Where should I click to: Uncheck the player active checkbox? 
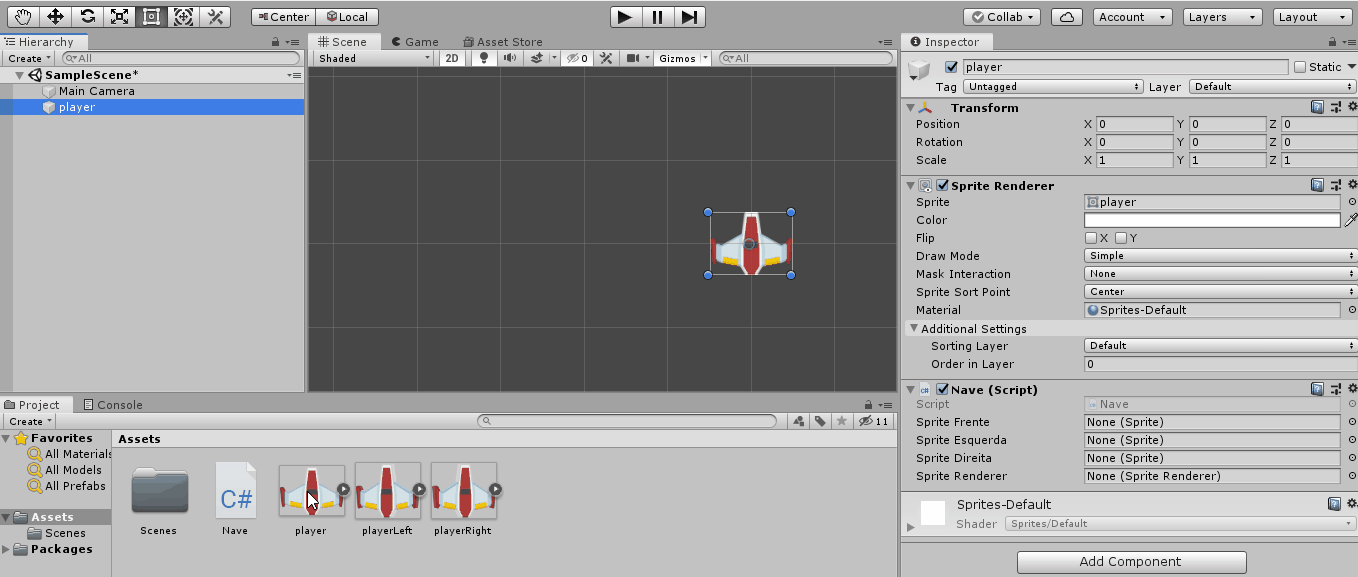(951, 67)
